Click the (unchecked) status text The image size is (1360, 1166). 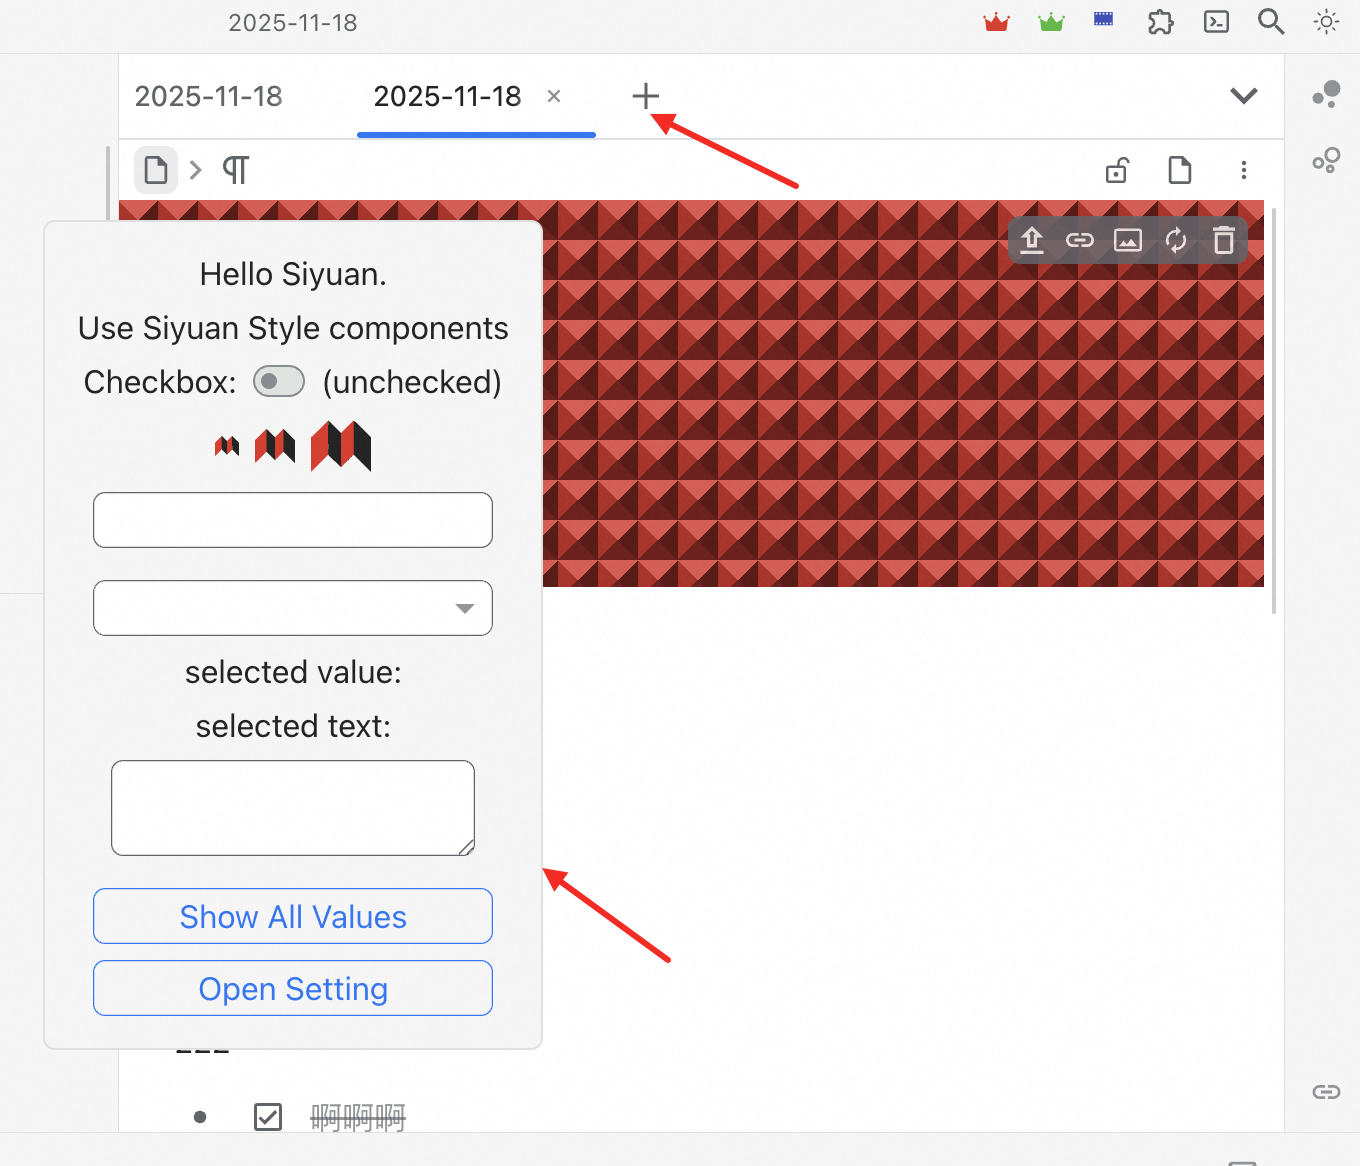pos(412,382)
